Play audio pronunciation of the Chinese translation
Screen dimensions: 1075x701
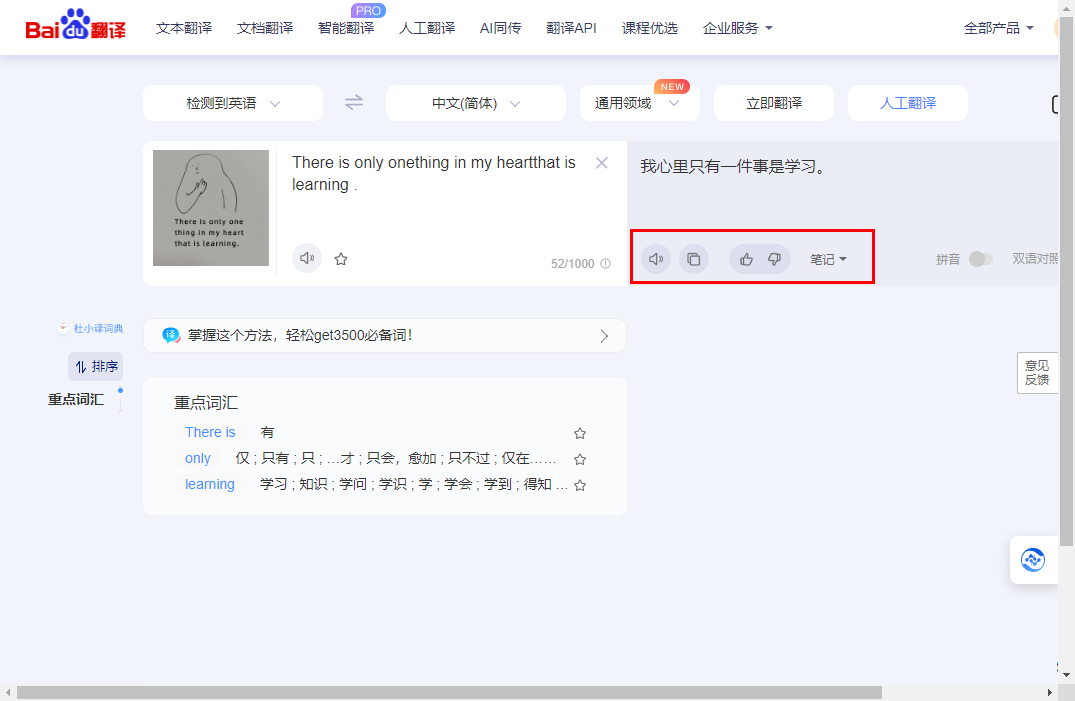[x=655, y=258]
